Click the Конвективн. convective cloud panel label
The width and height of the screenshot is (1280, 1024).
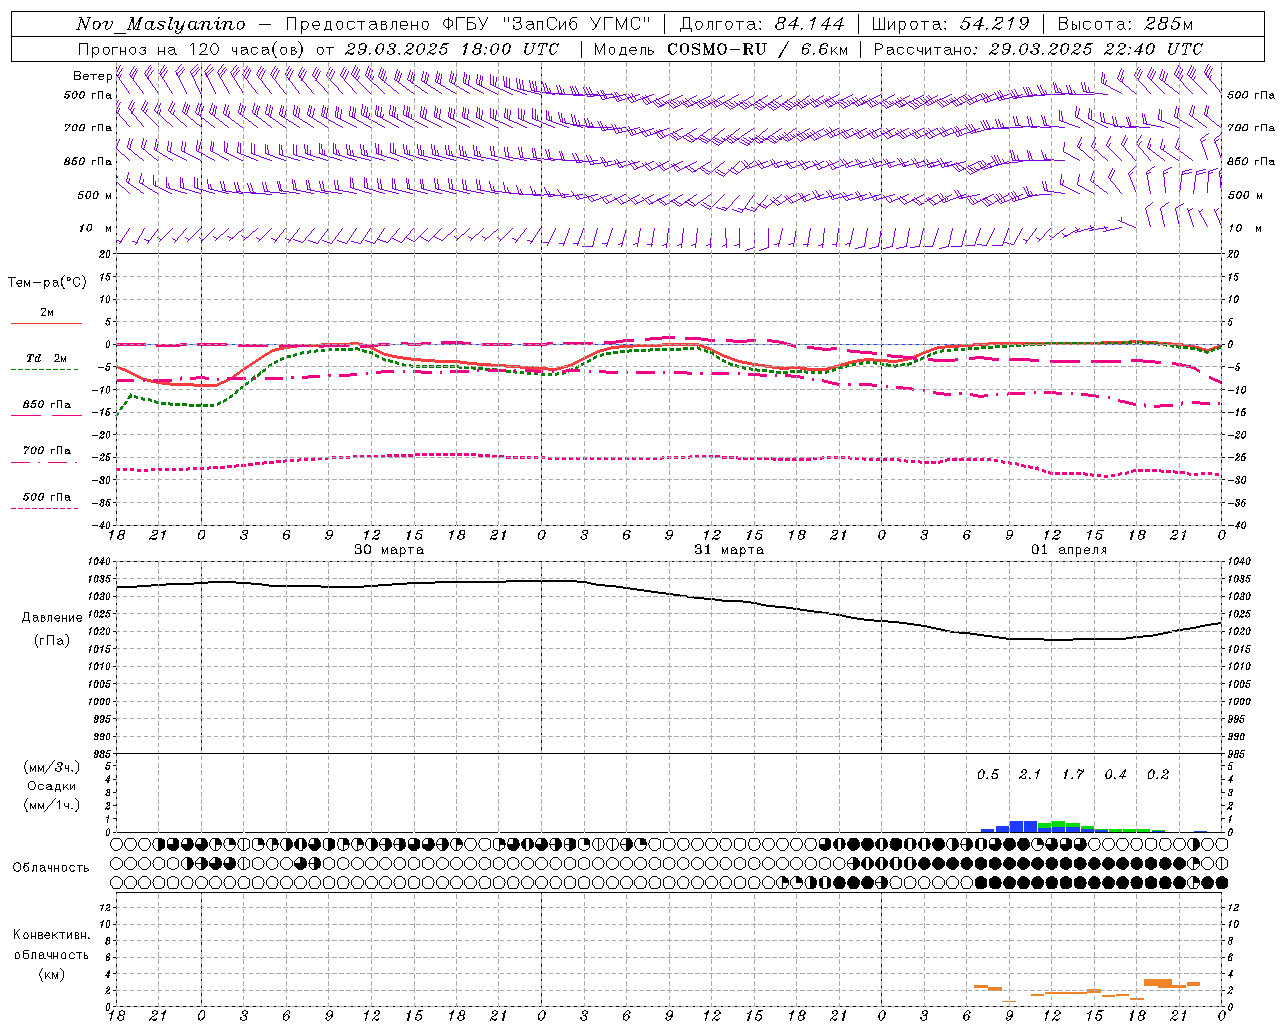pyautogui.click(x=51, y=935)
